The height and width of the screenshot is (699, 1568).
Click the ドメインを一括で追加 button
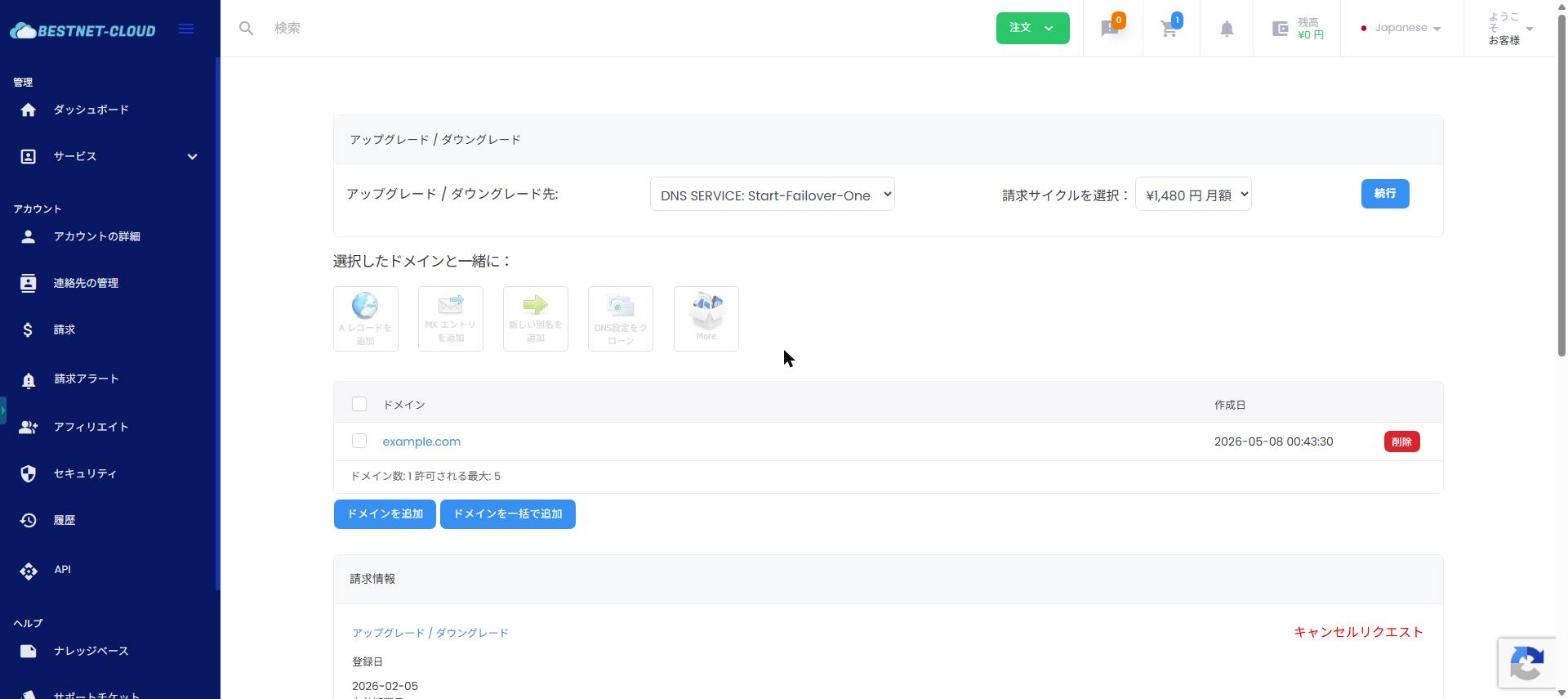[x=508, y=514]
